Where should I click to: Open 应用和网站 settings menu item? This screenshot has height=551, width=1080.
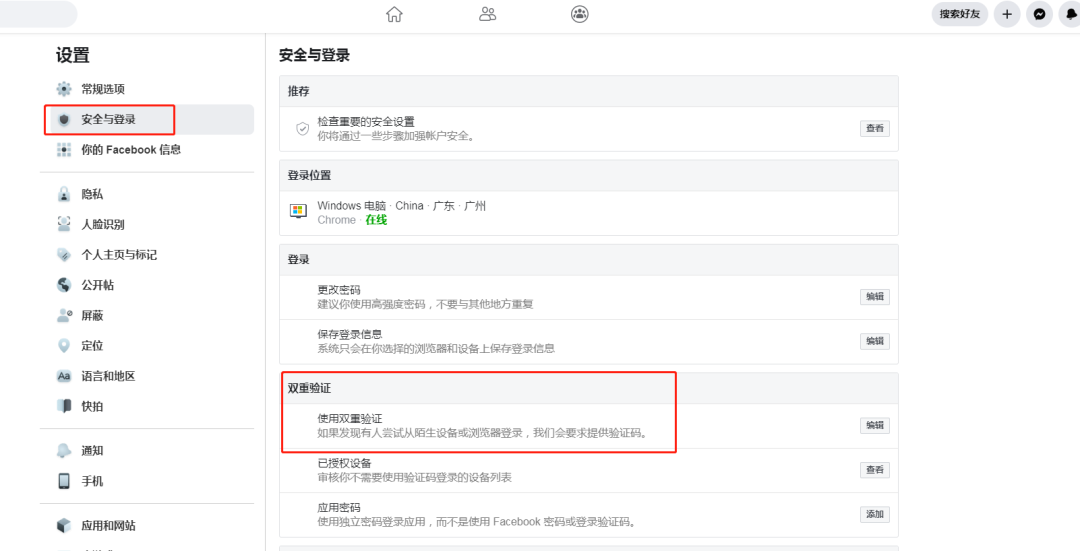(147, 526)
